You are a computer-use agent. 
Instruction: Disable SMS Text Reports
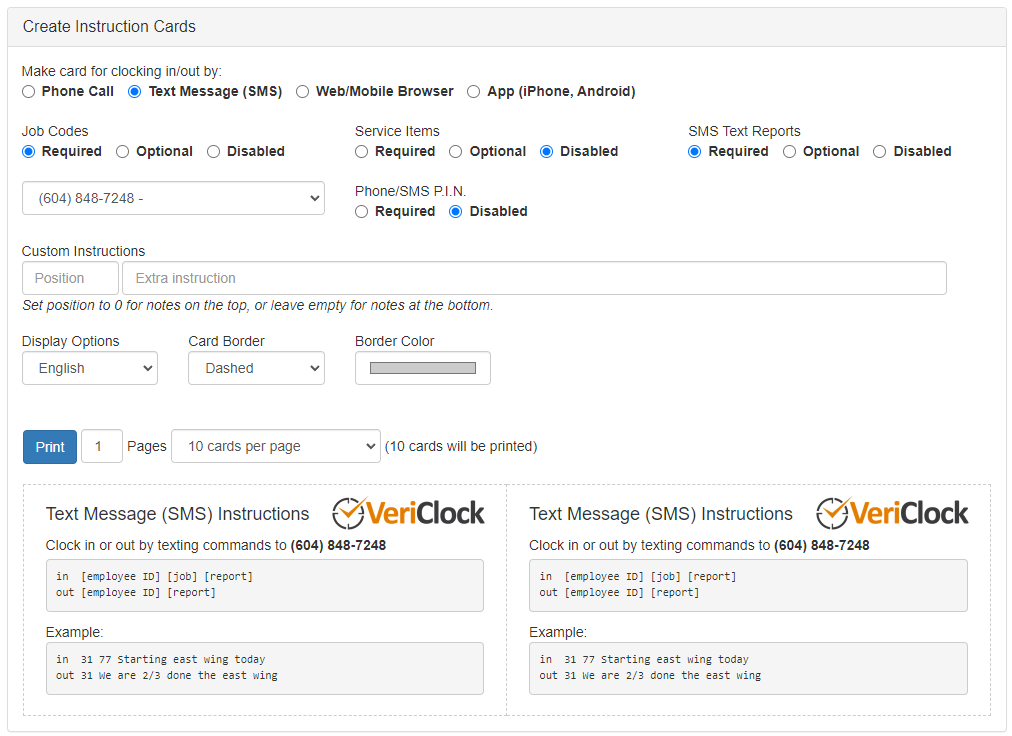pos(879,151)
